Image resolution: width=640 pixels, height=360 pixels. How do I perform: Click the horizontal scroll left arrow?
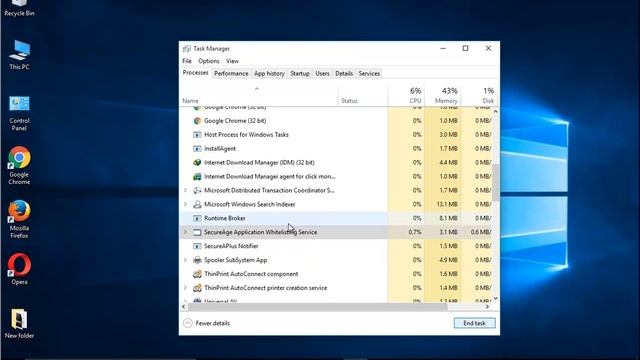(184, 307)
